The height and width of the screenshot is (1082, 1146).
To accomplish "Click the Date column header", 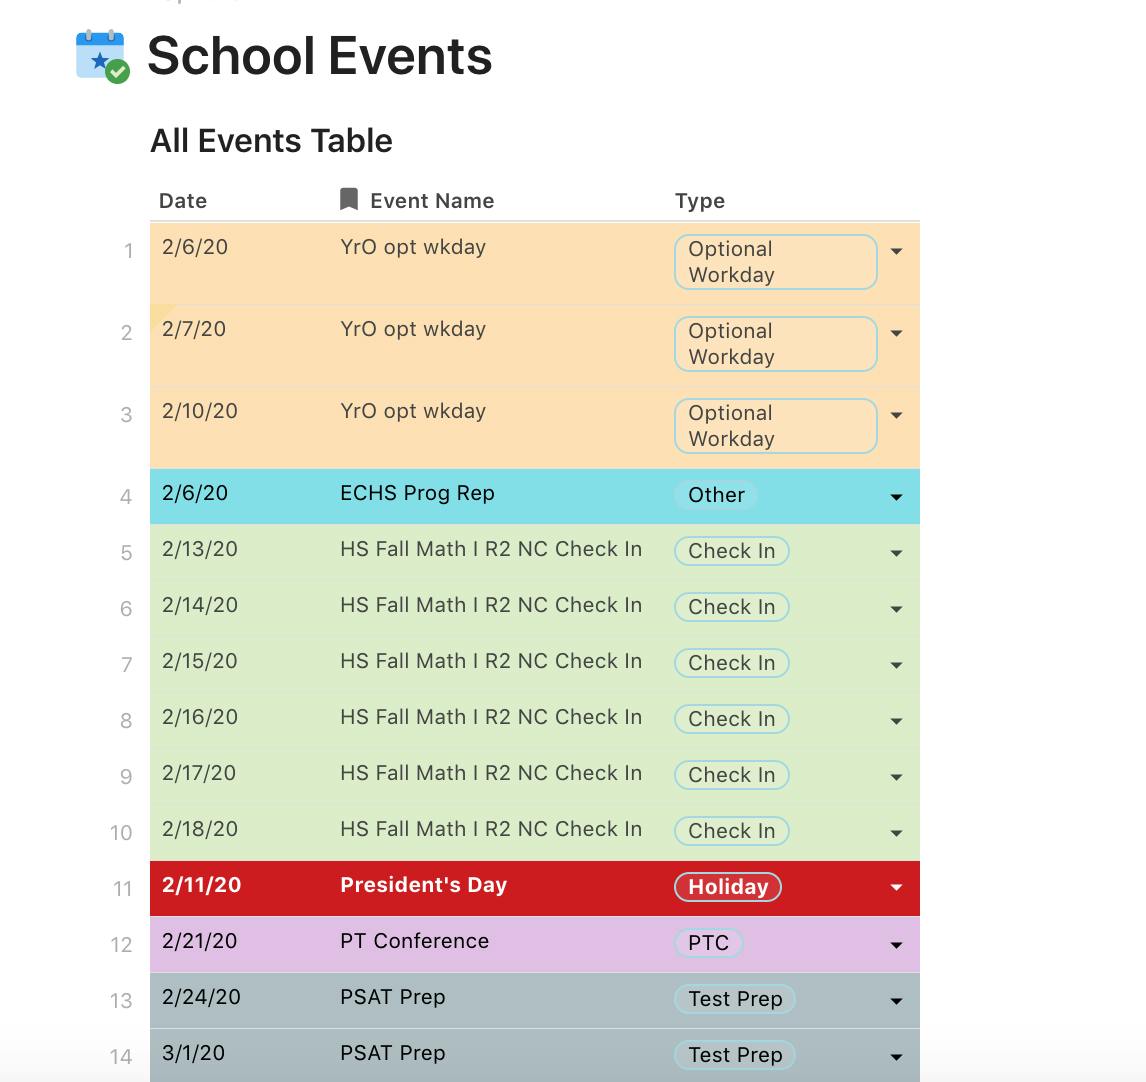I will pos(183,201).
